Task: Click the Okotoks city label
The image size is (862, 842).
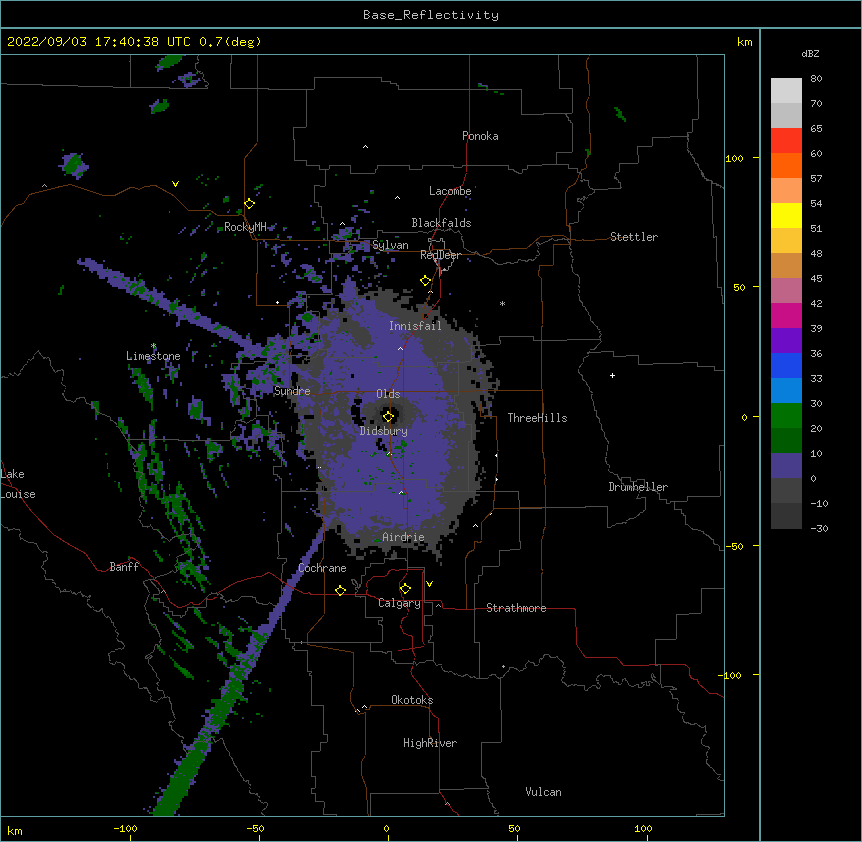Action: tap(412, 700)
